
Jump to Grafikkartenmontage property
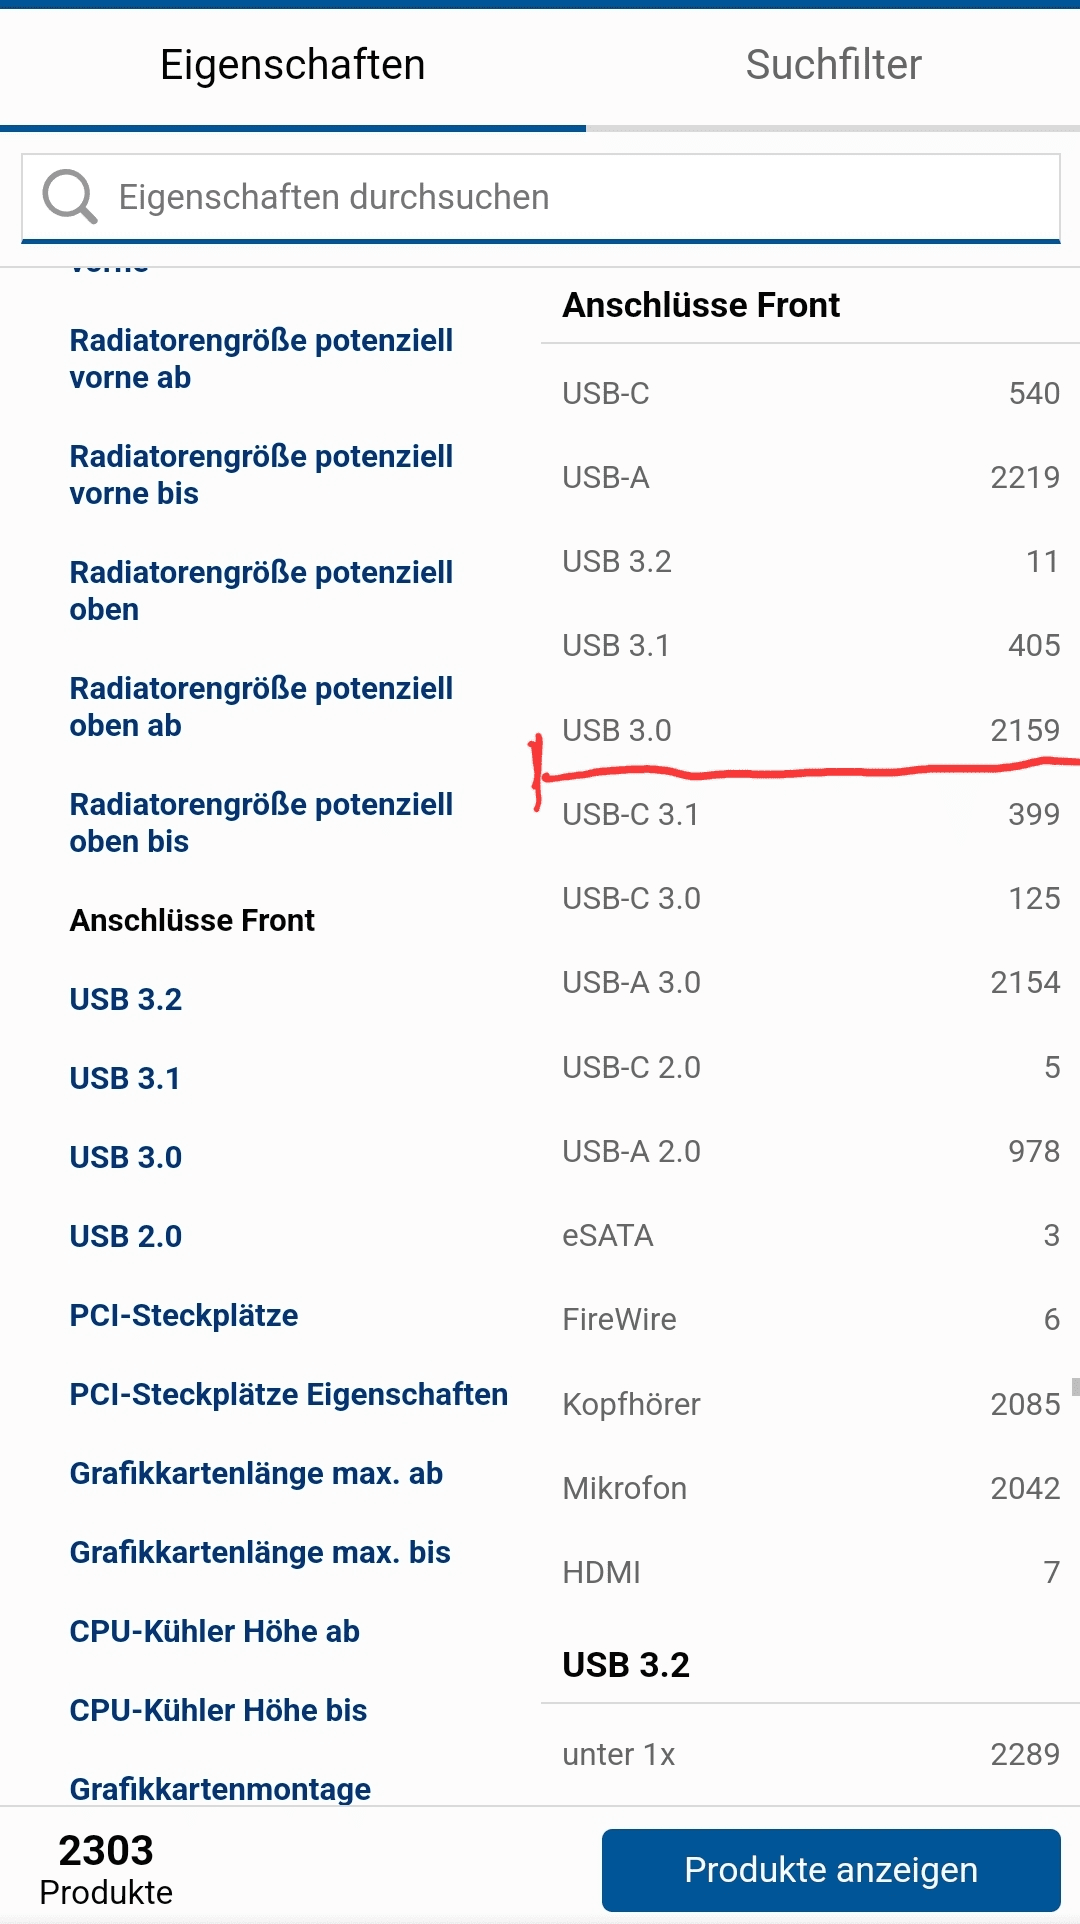pos(220,1789)
